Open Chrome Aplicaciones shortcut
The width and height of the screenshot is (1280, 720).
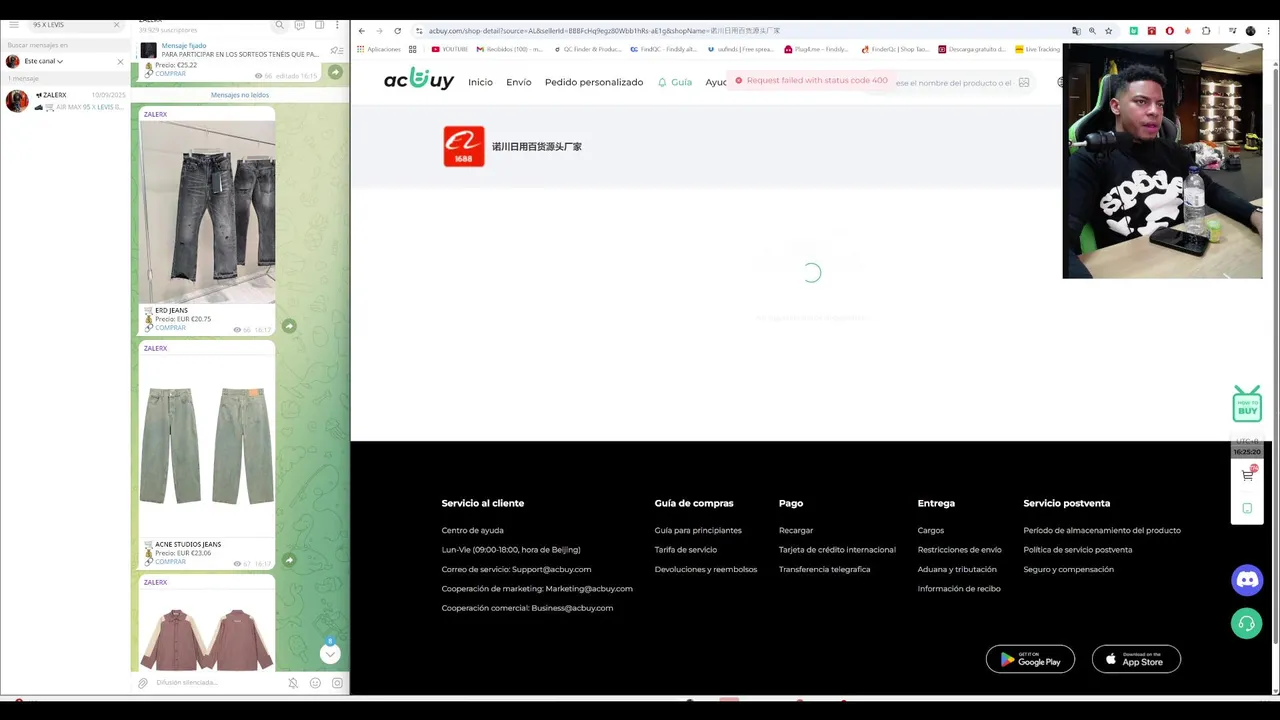(x=379, y=49)
